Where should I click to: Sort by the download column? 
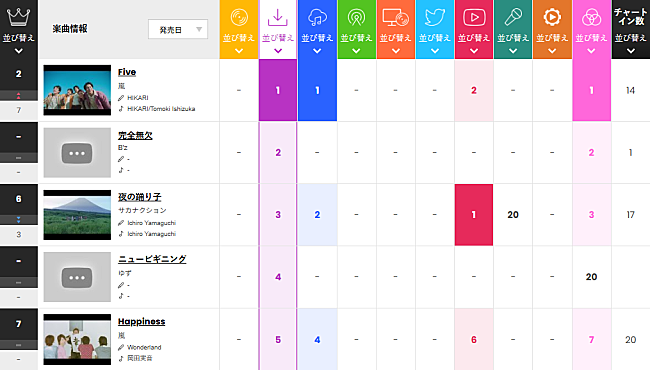point(278,44)
